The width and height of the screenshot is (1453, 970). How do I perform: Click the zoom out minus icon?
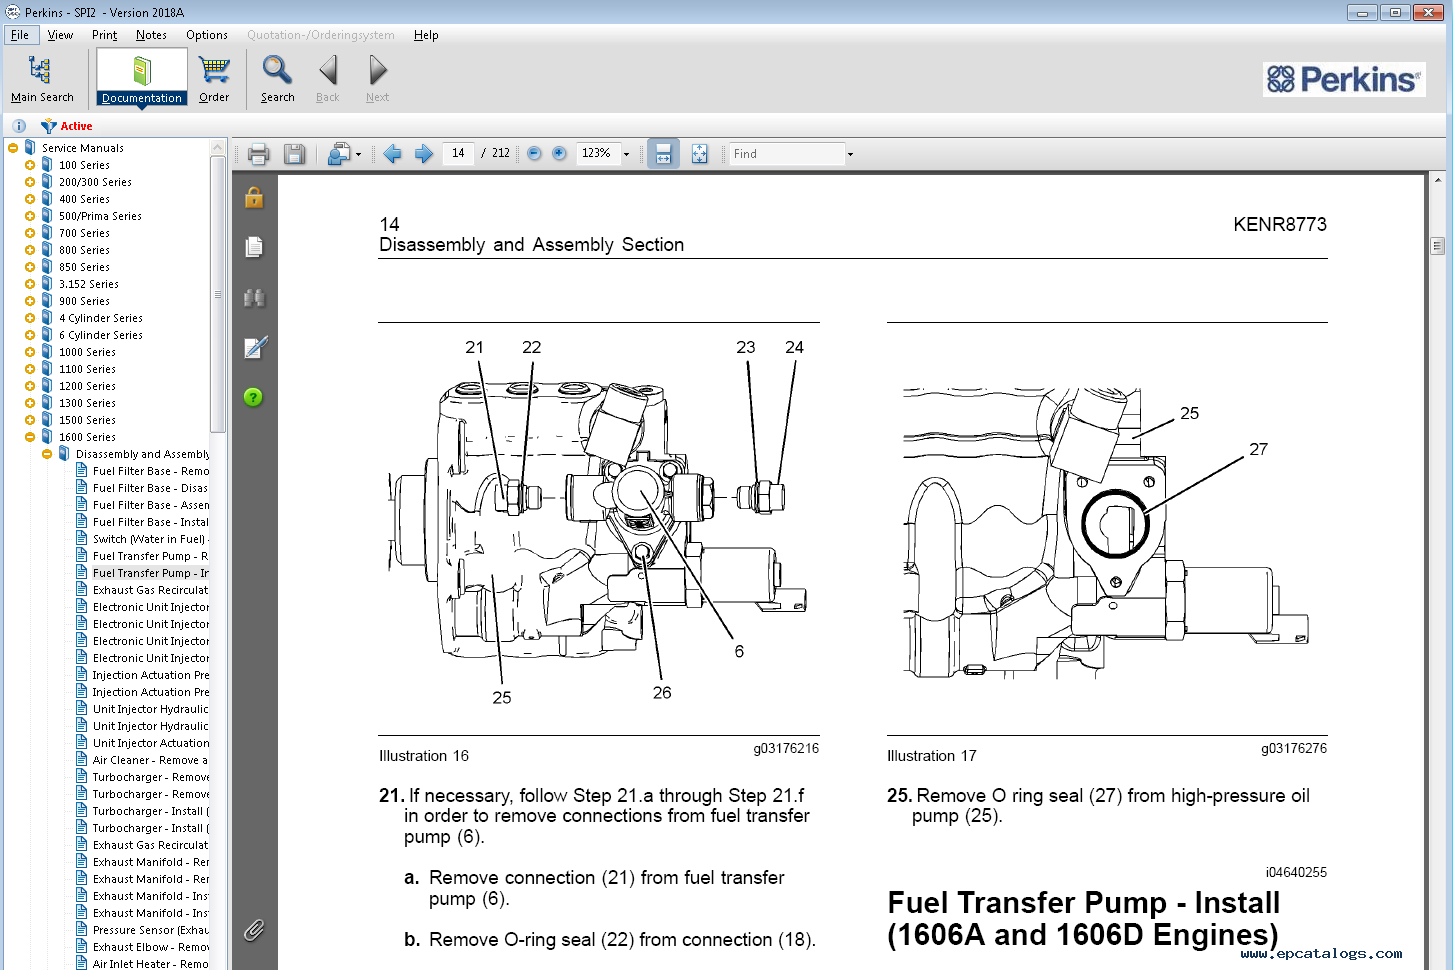coord(534,154)
